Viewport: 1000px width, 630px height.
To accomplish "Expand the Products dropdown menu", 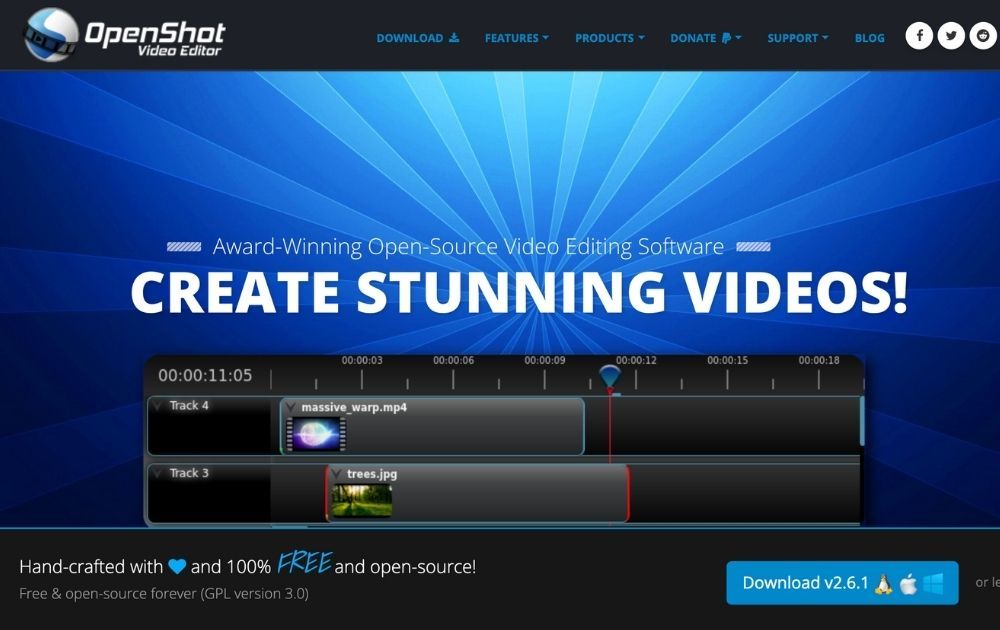I will [610, 38].
